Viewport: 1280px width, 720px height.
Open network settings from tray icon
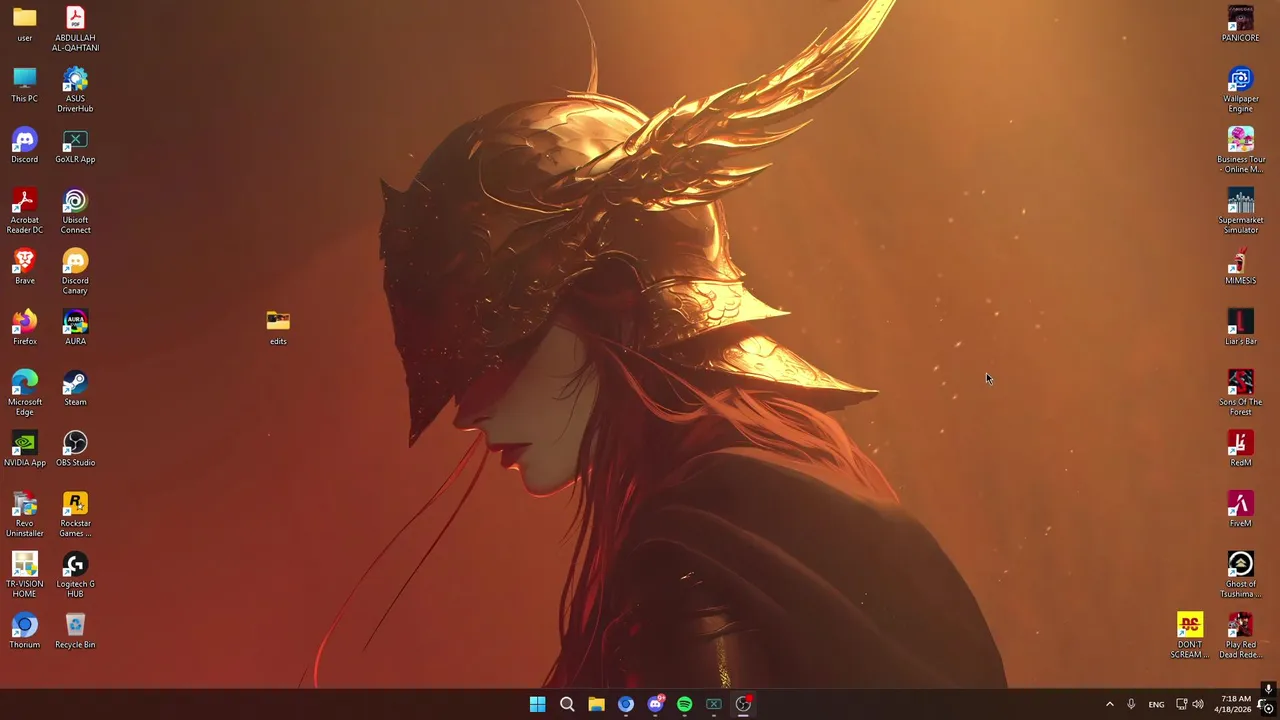coord(1181,704)
